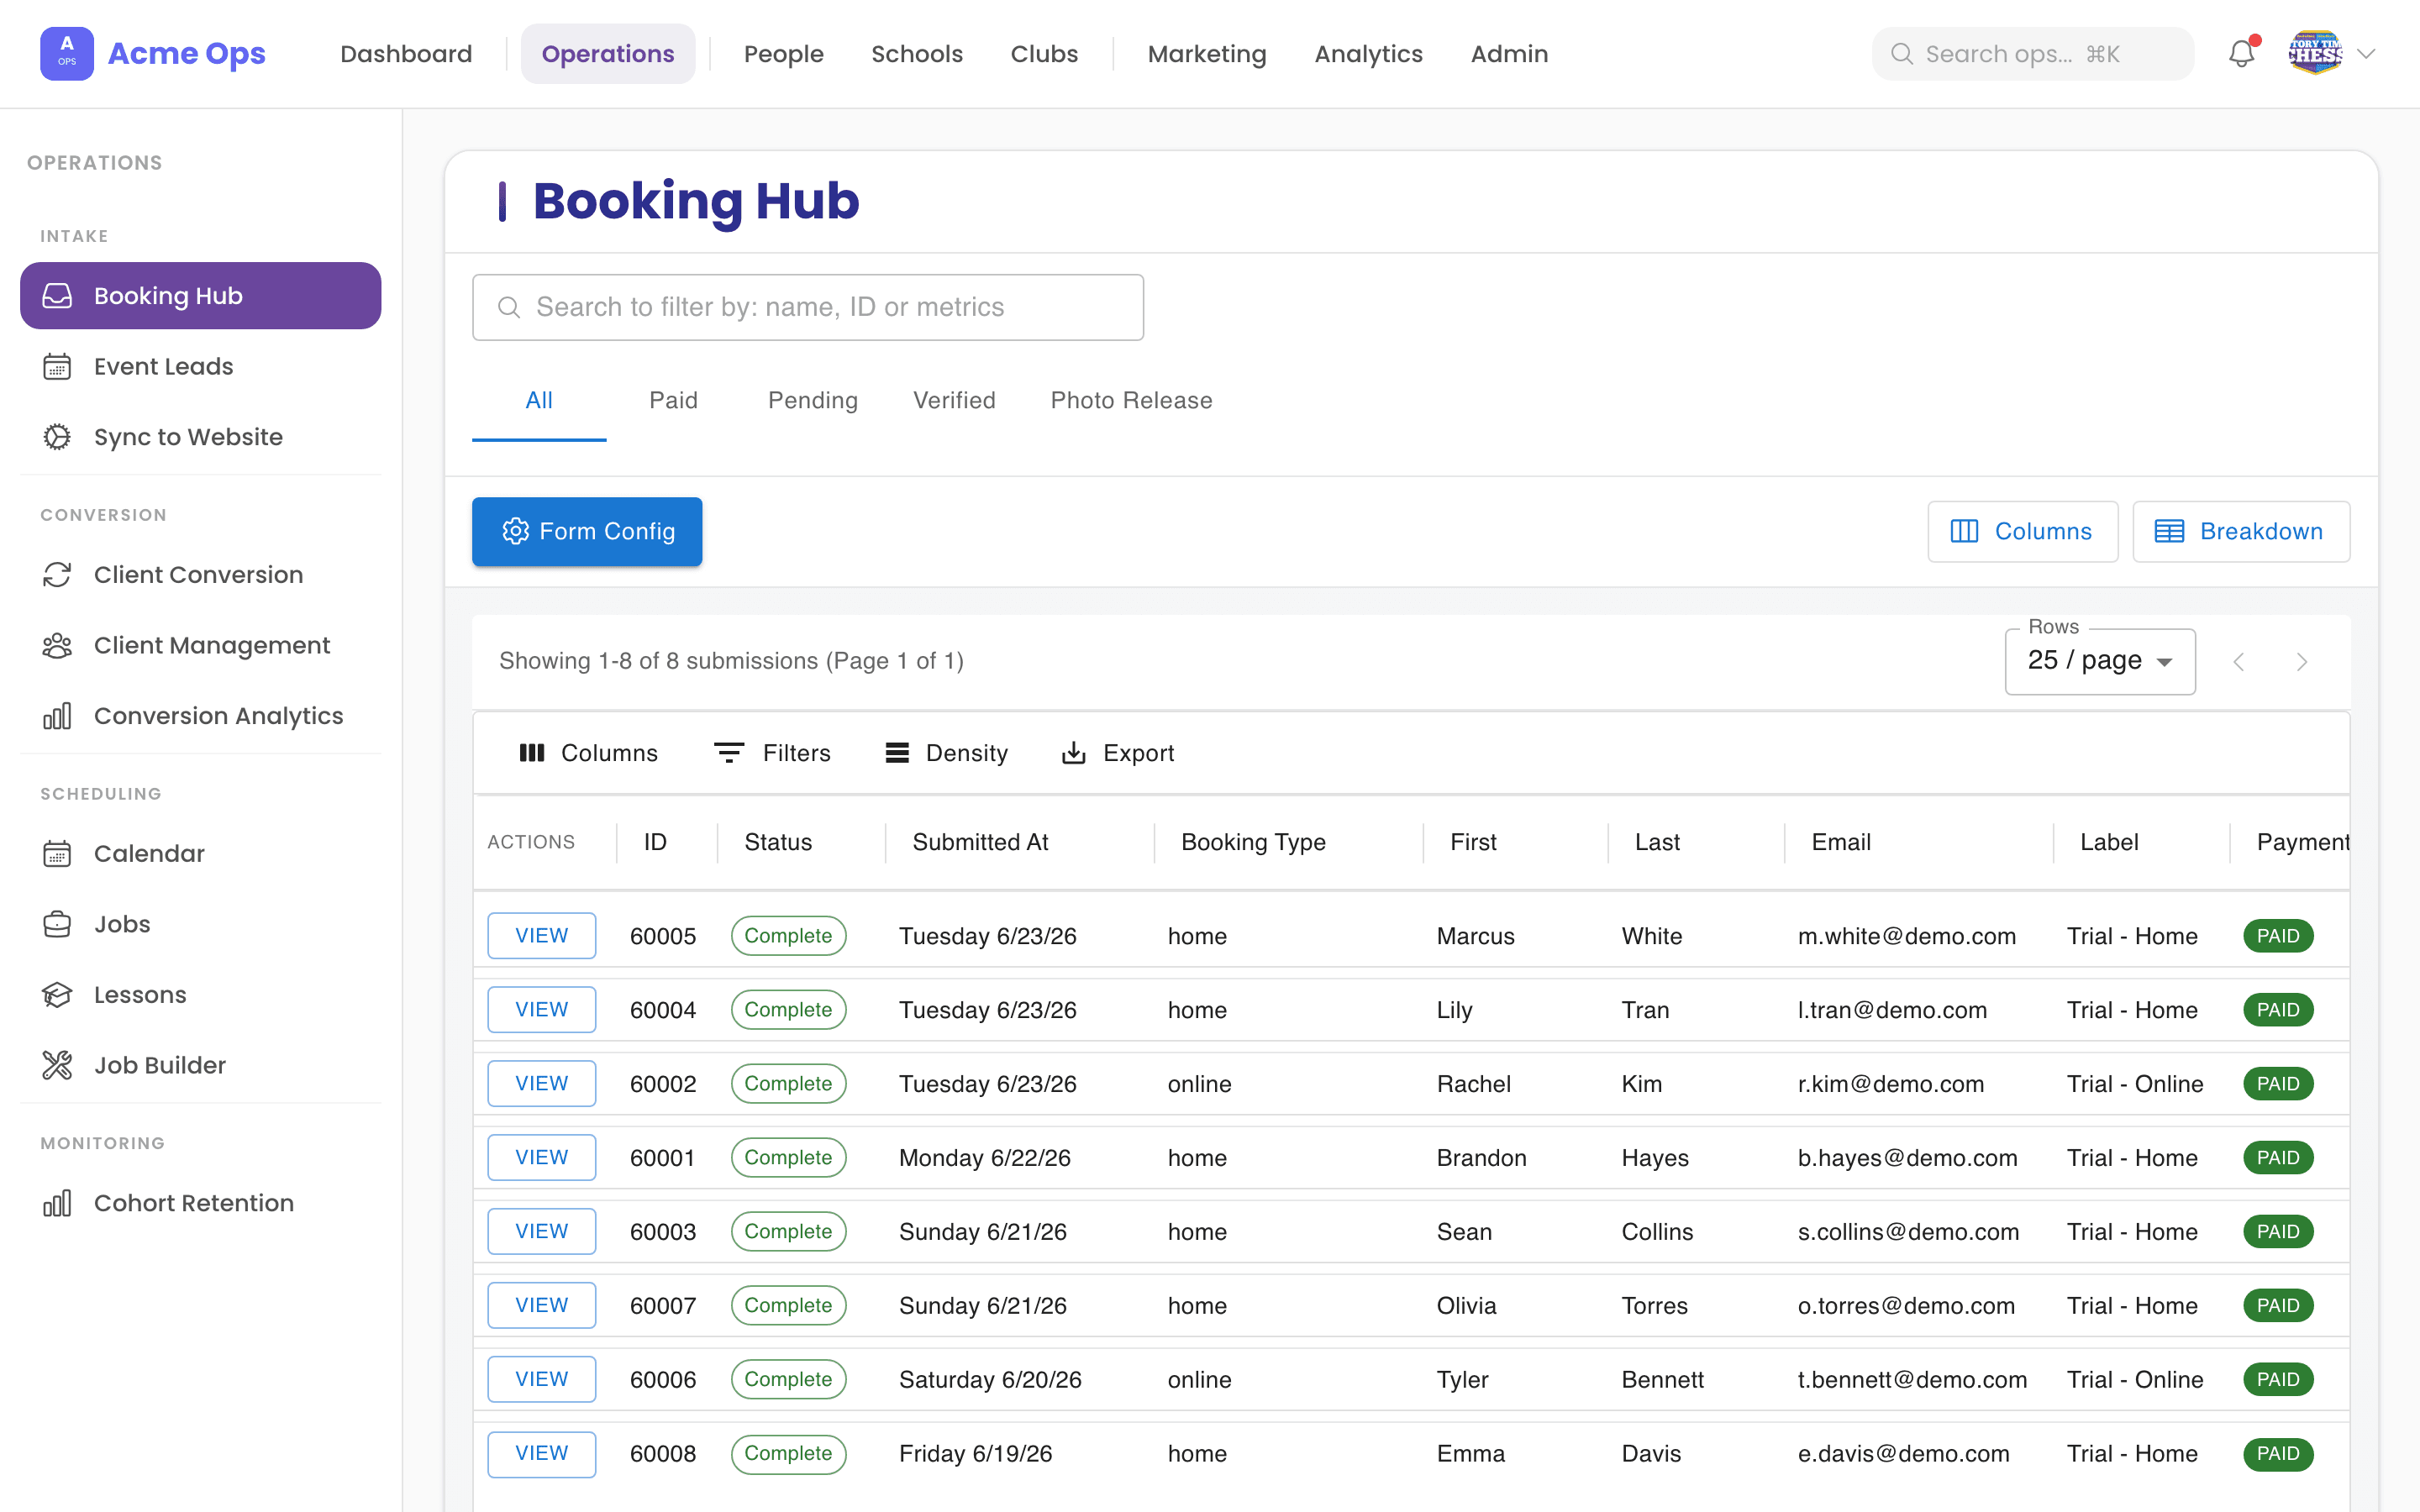Go to the previous page arrow
The width and height of the screenshot is (2420, 1512).
coord(2239,662)
